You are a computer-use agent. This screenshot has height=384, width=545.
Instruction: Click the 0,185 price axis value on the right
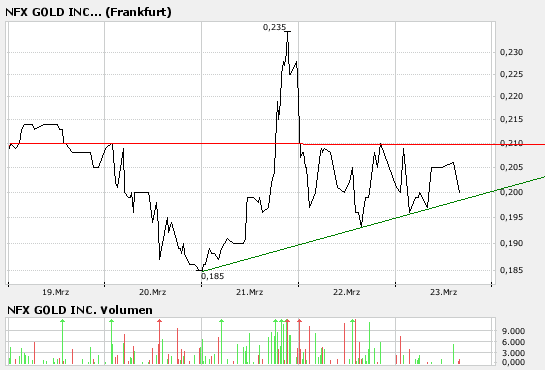[x=511, y=270]
